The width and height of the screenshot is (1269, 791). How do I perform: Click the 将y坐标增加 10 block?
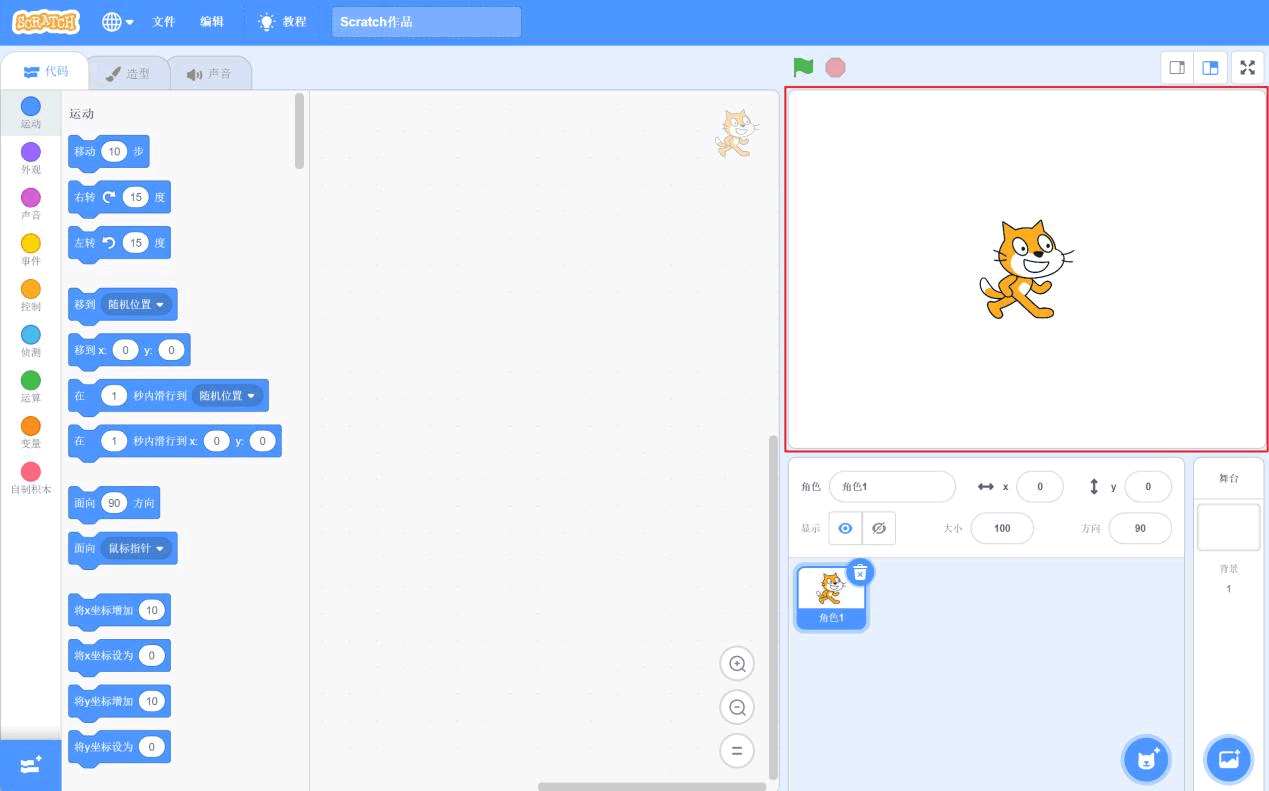click(x=119, y=701)
